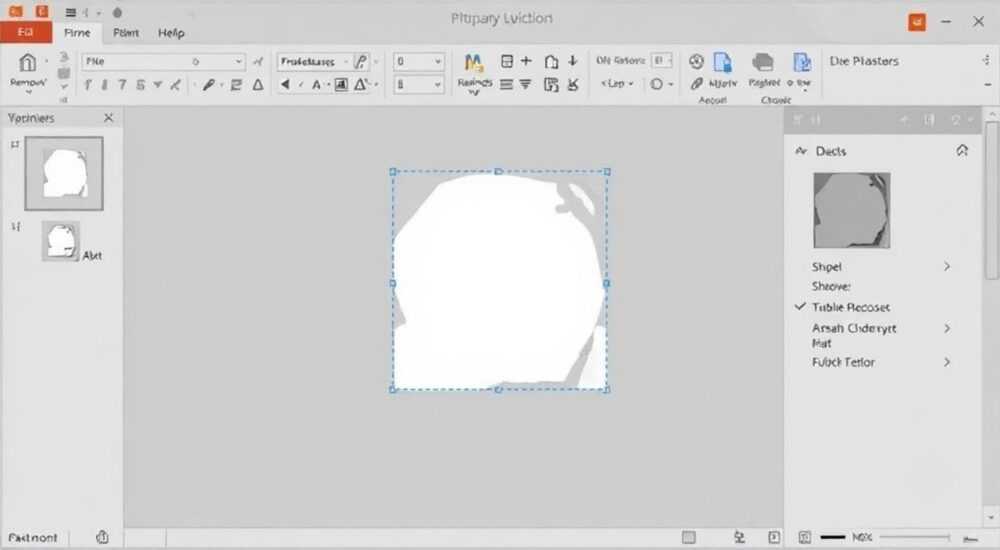Click the orange account button in title bar
The width and height of the screenshot is (1000, 550).
[x=917, y=22]
